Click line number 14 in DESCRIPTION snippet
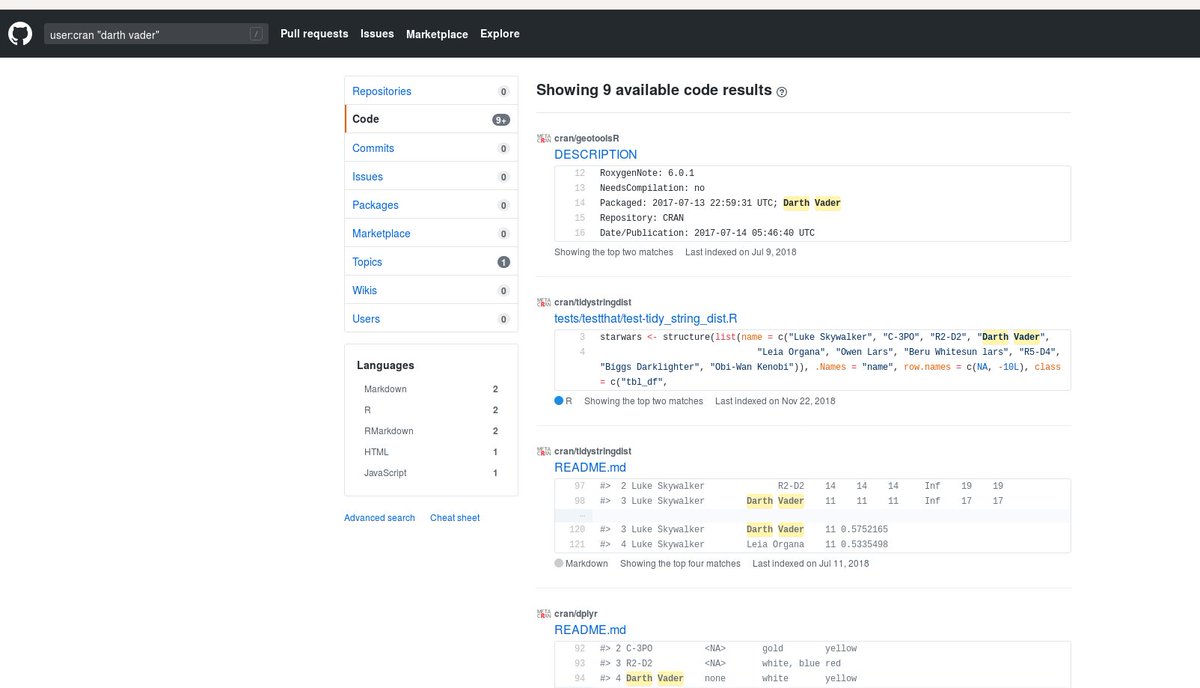This screenshot has height=688, width=1200. (579, 203)
